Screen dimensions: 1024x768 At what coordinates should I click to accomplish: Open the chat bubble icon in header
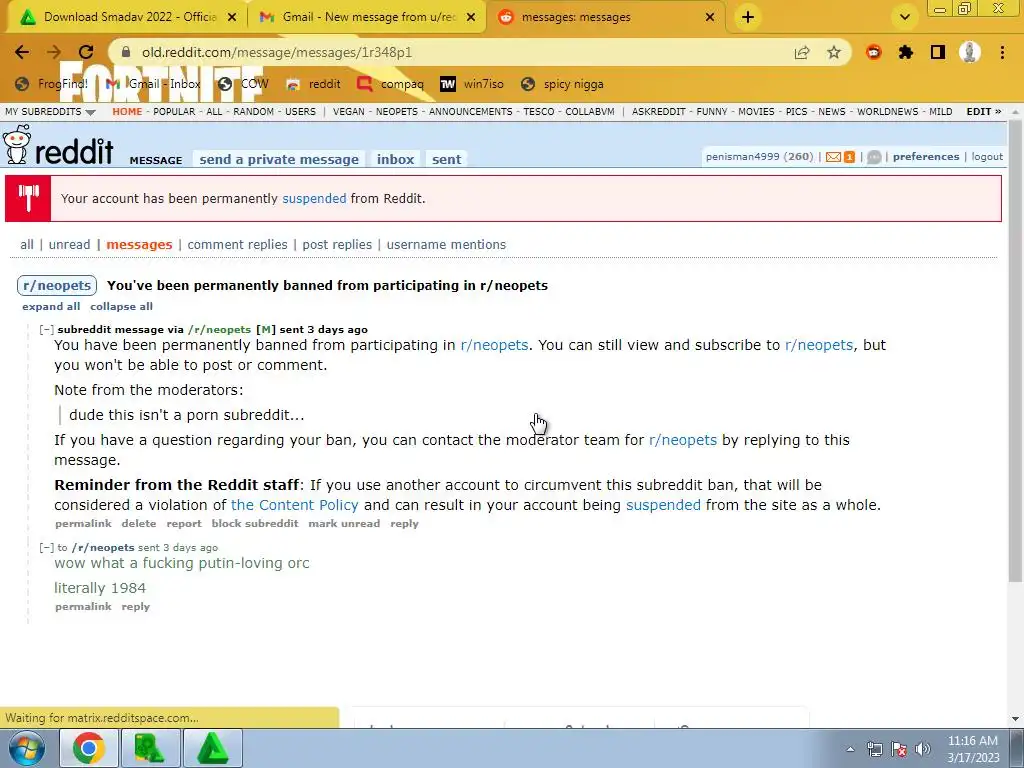tap(874, 157)
